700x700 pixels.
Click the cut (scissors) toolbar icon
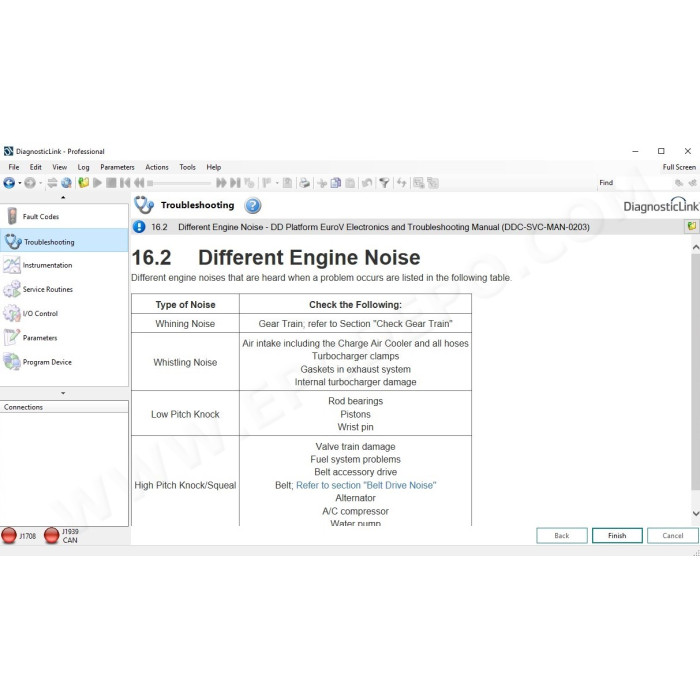(x=322, y=183)
